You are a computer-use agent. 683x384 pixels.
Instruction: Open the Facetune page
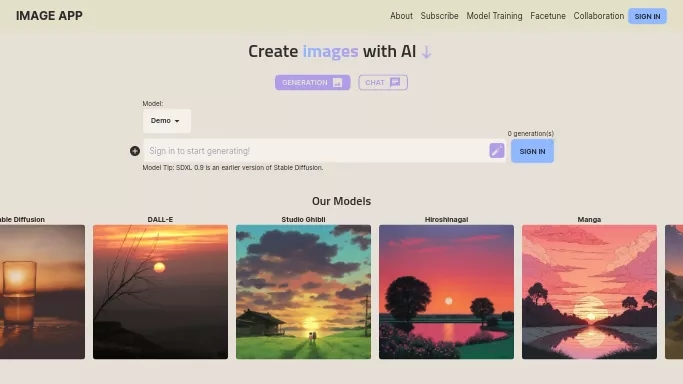click(548, 16)
